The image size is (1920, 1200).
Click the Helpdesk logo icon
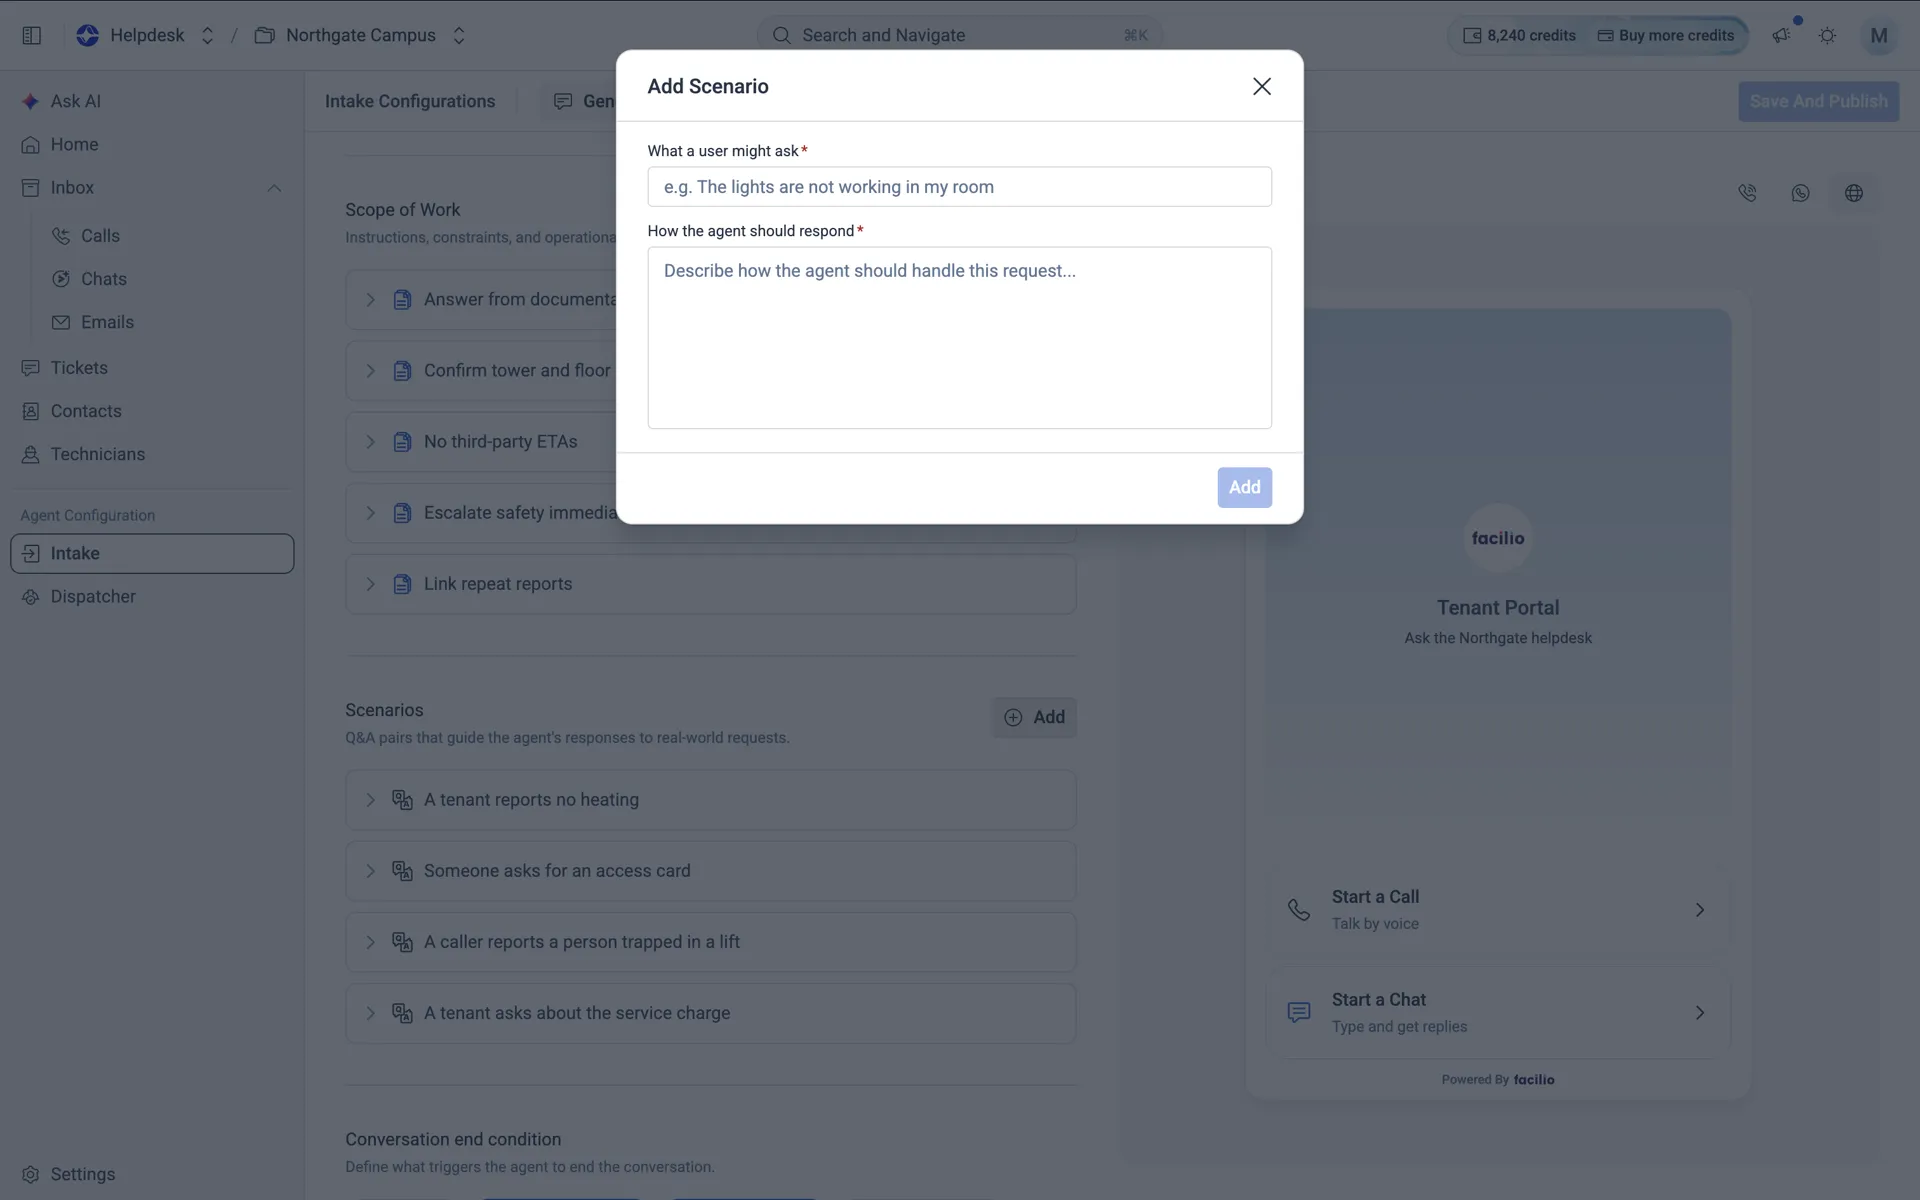pyautogui.click(x=87, y=35)
